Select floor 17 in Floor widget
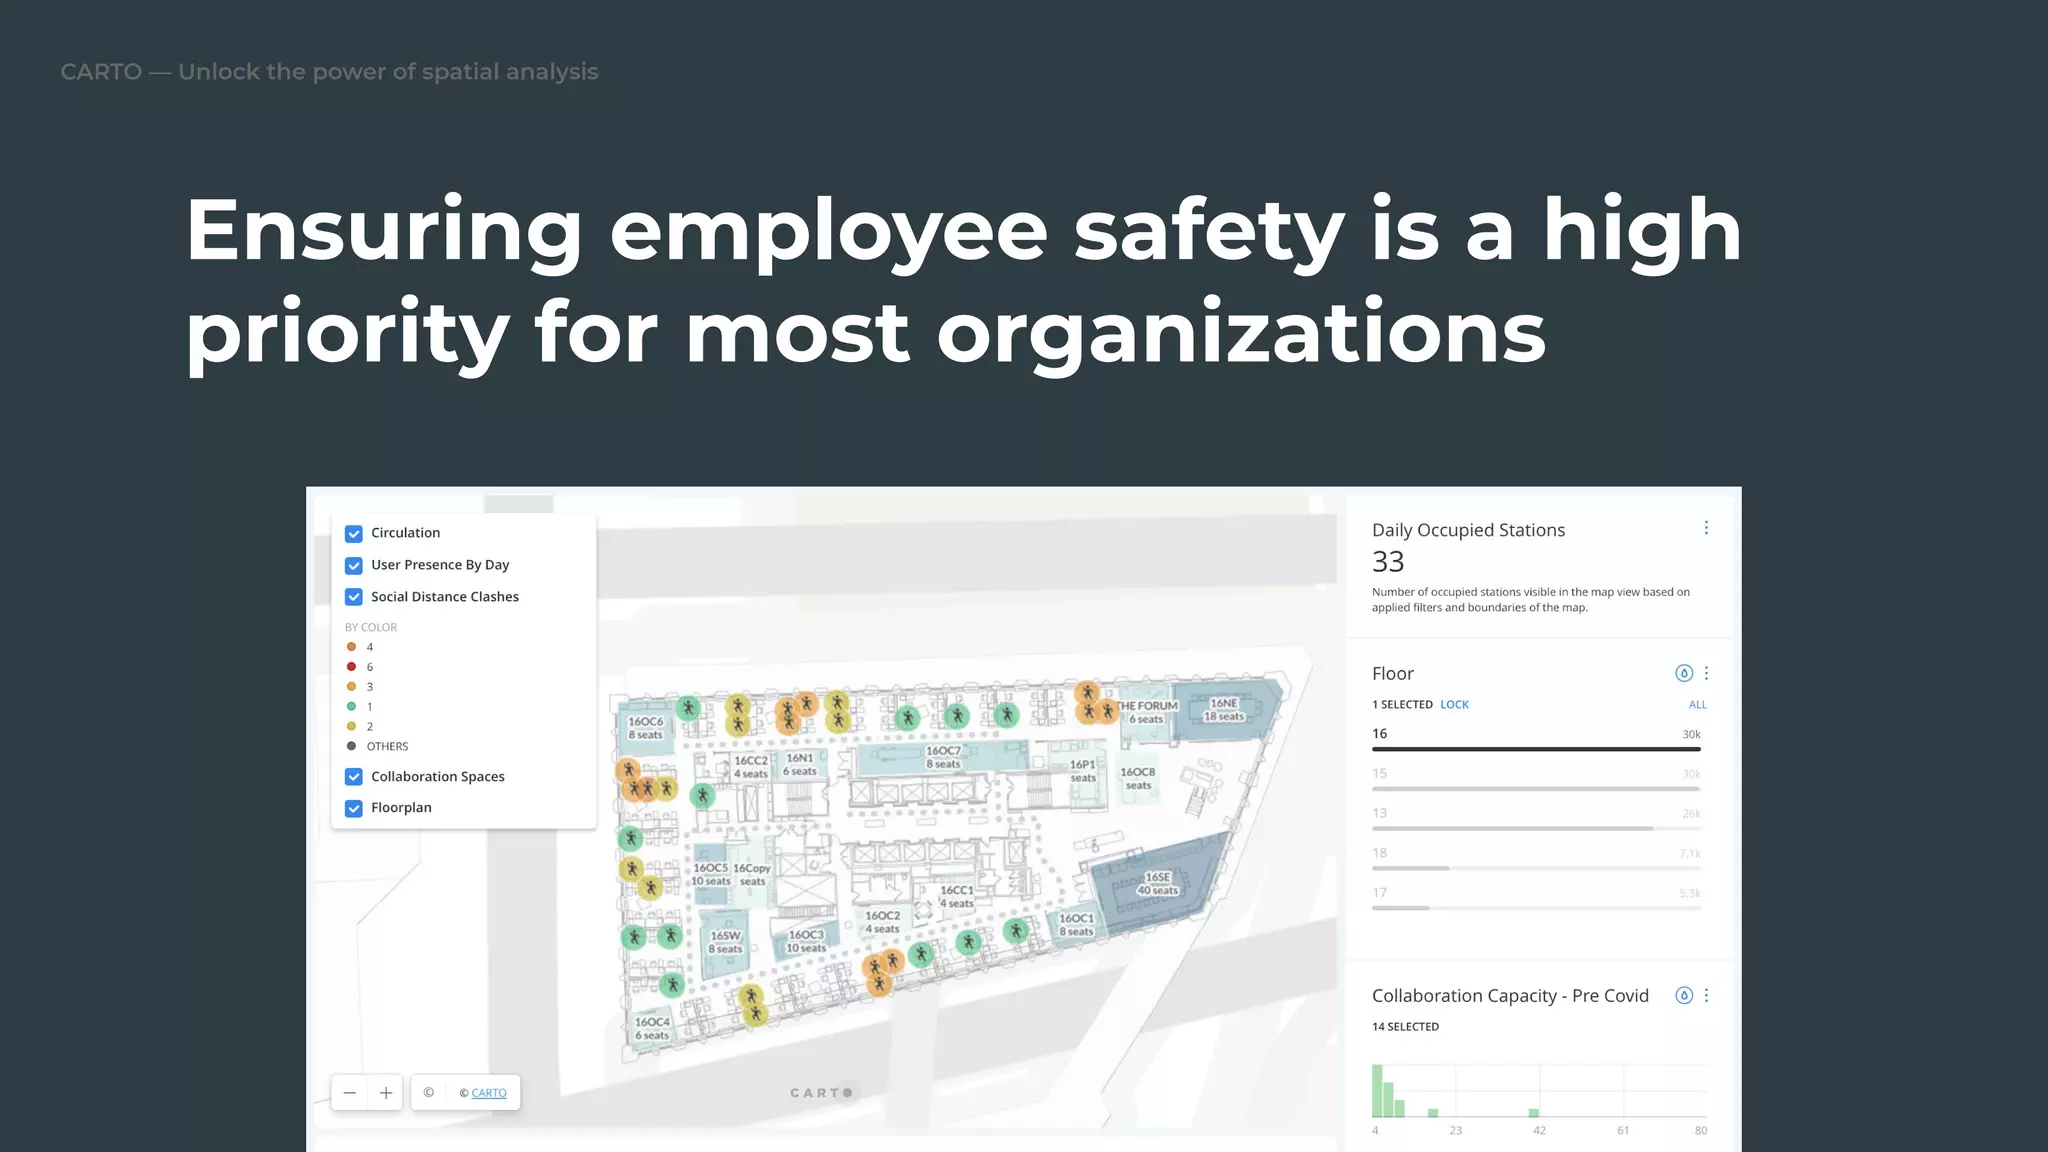 pos(1536,900)
